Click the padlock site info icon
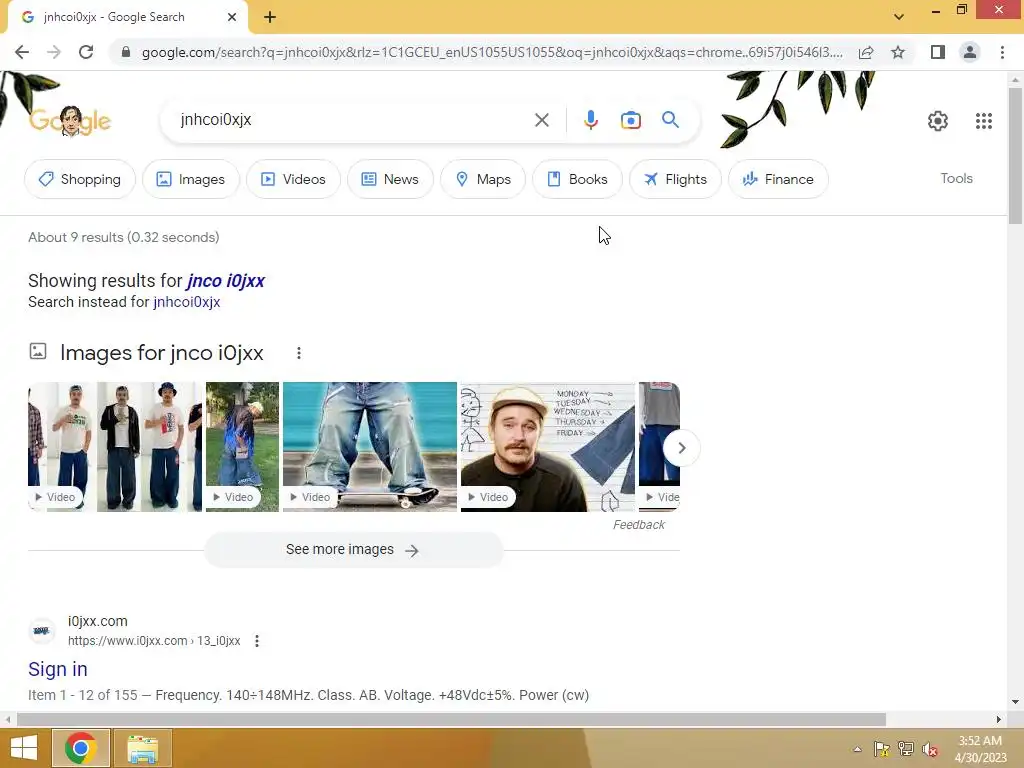Image resolution: width=1024 pixels, height=768 pixels. click(126, 52)
